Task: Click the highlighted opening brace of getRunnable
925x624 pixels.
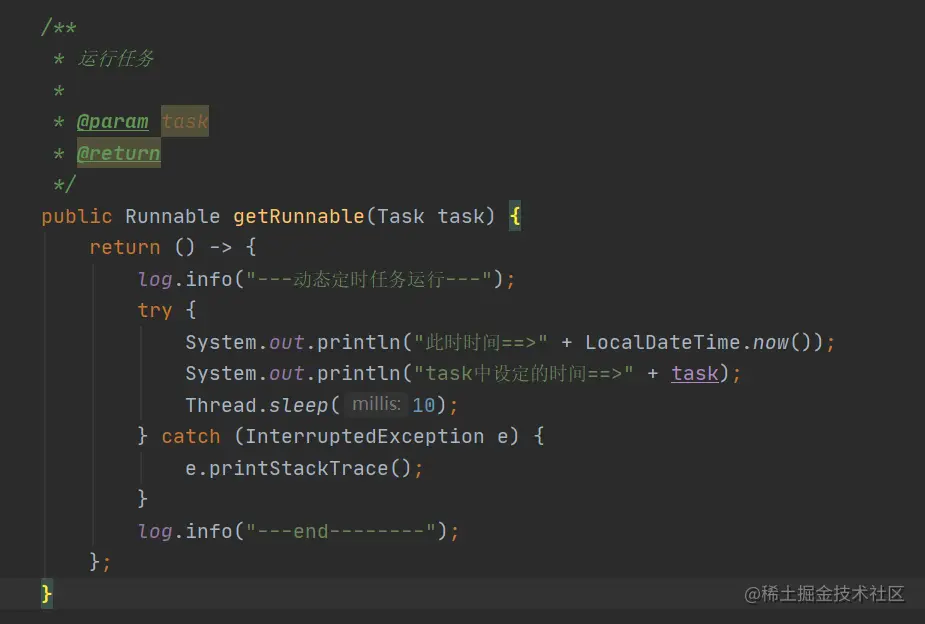Action: point(515,216)
